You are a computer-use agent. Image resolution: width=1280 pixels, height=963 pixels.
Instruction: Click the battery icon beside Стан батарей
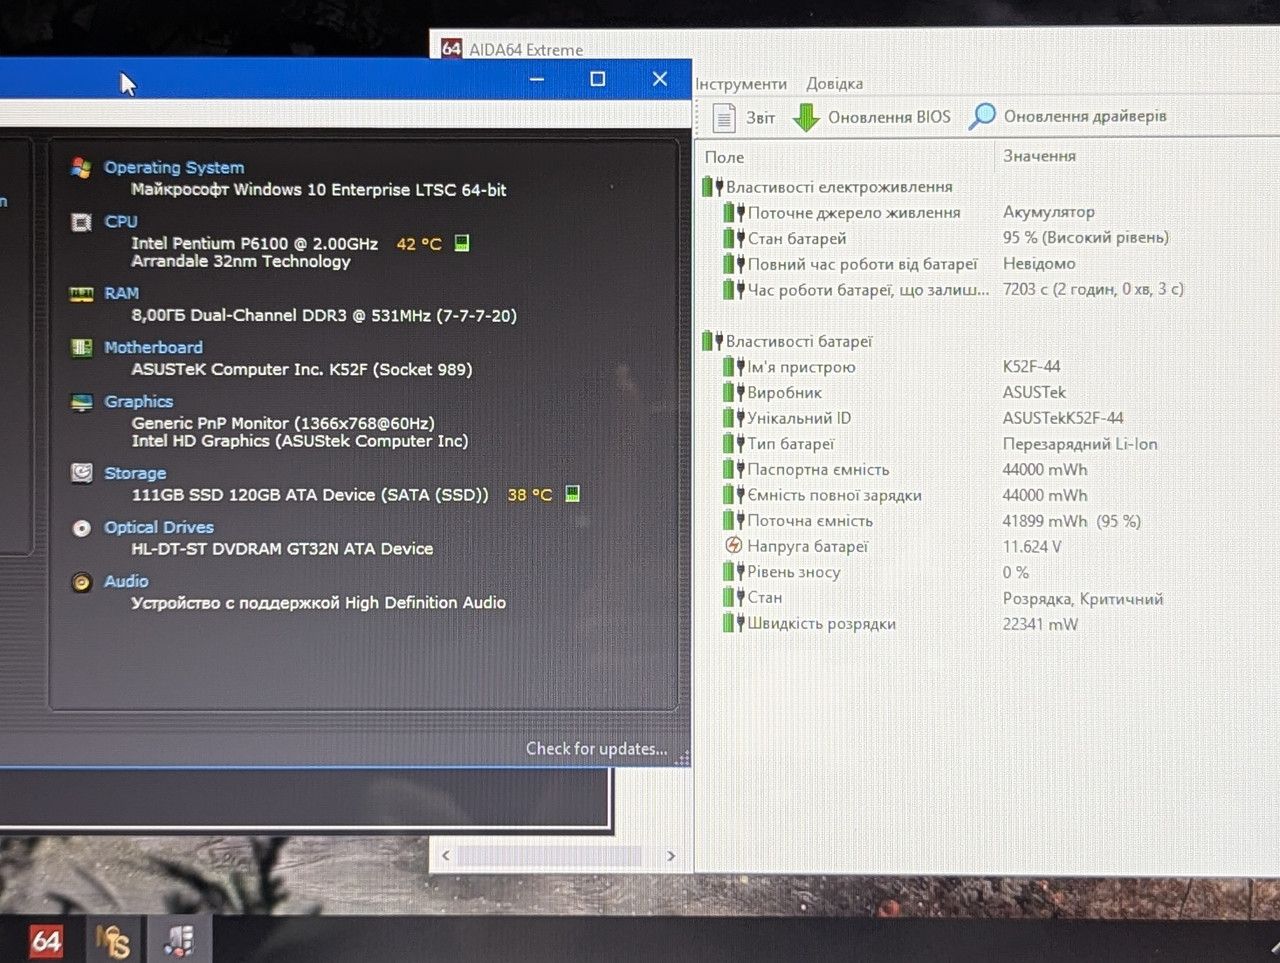pos(734,238)
